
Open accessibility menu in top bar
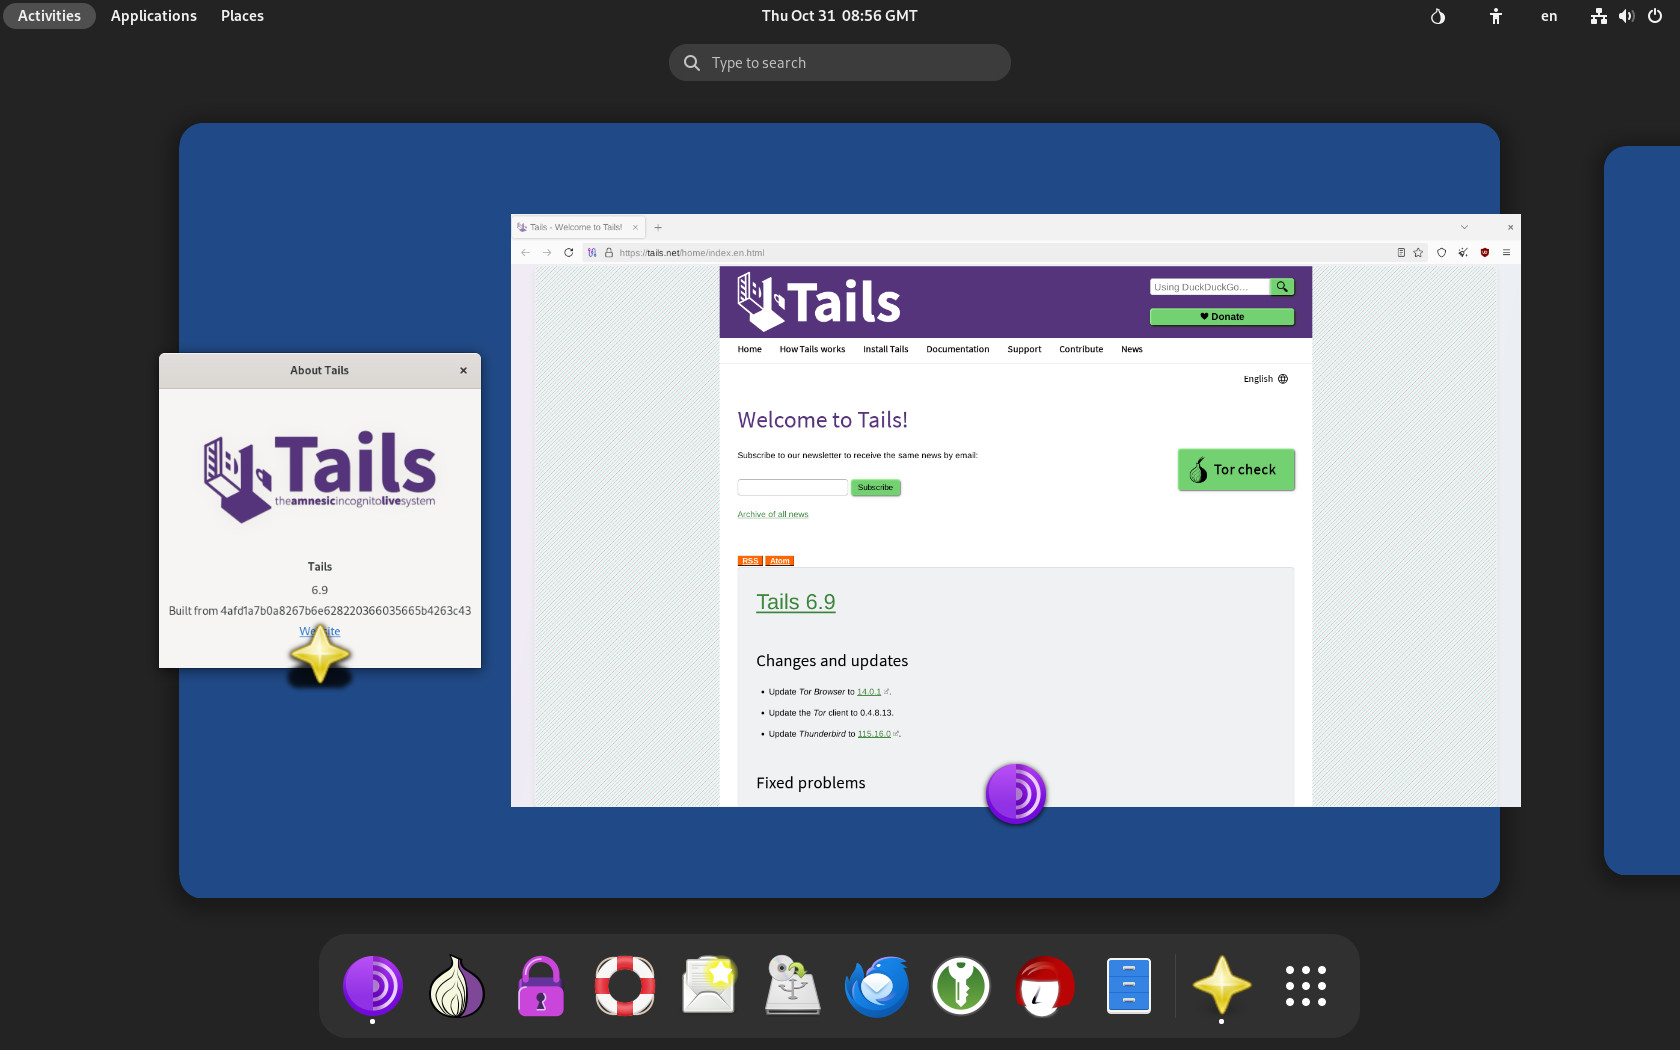(1496, 16)
